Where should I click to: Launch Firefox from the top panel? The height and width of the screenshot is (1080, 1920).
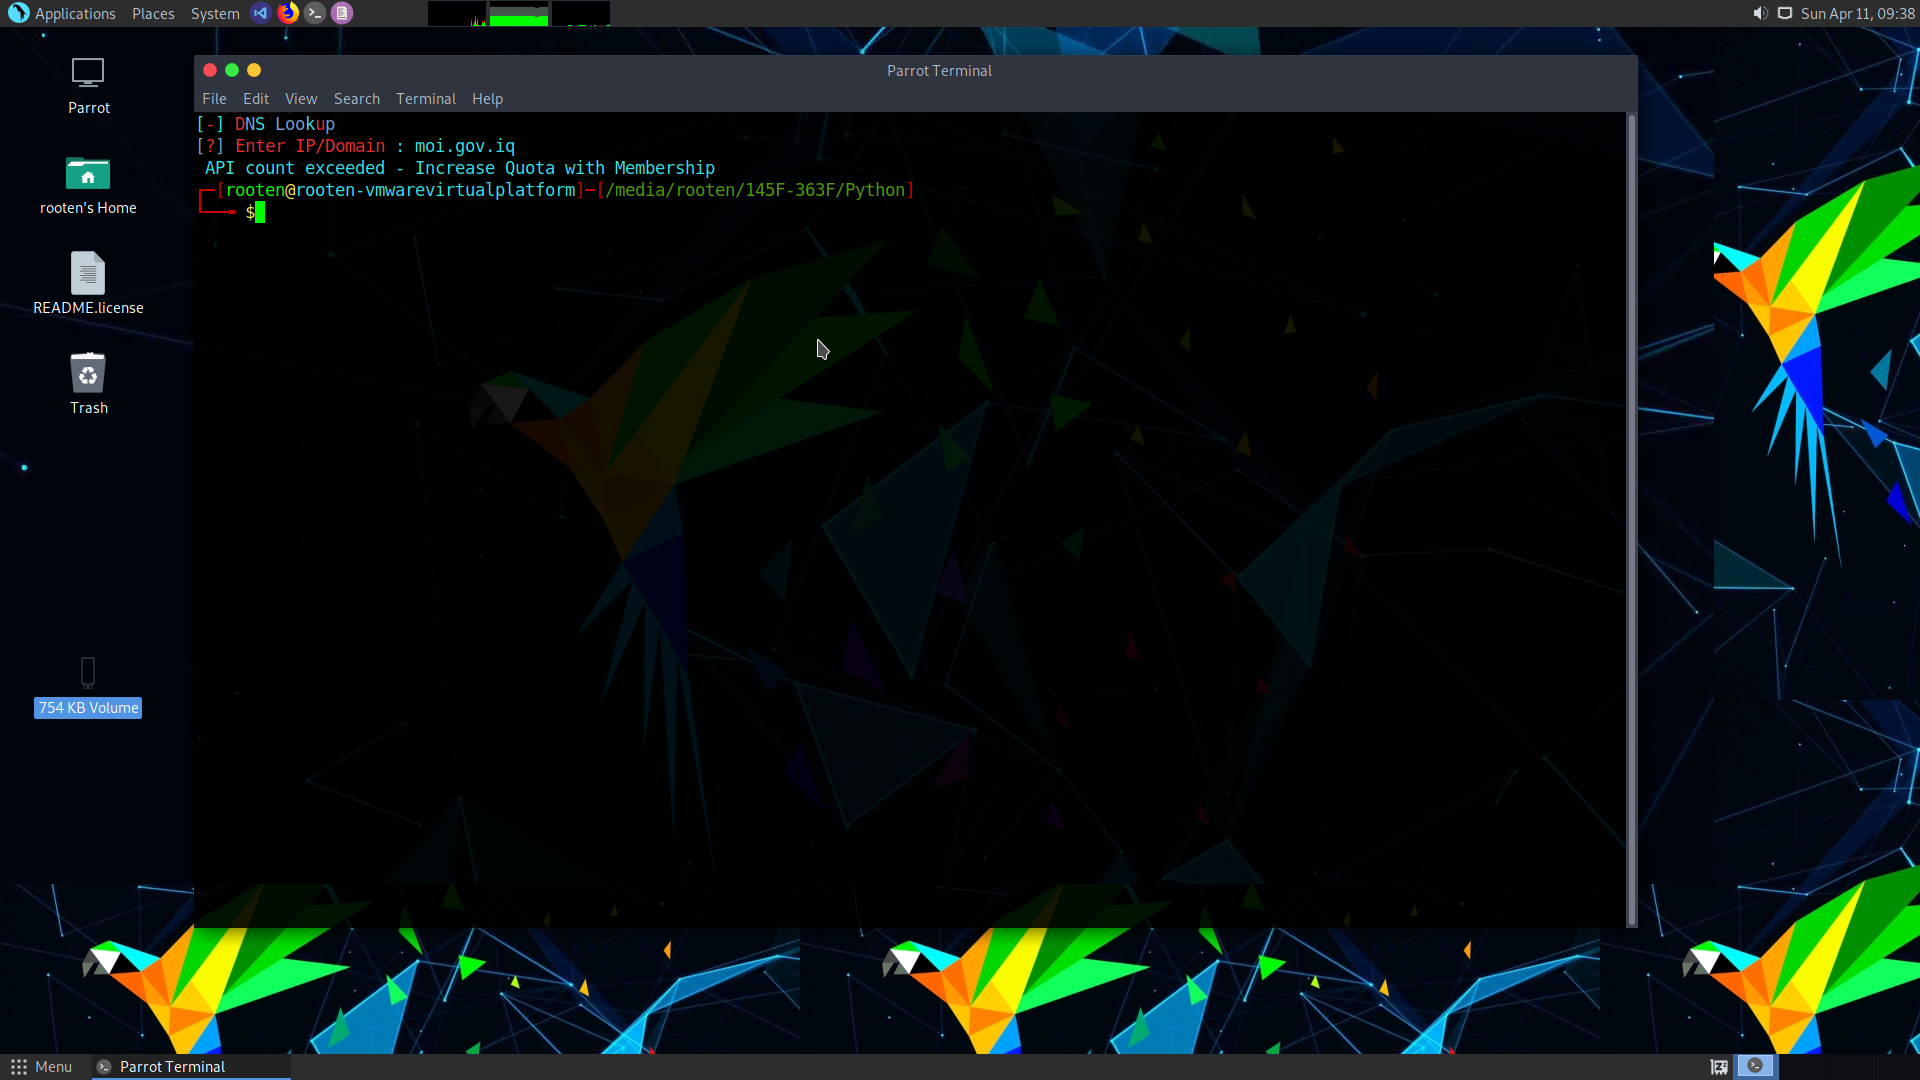pyautogui.click(x=288, y=13)
